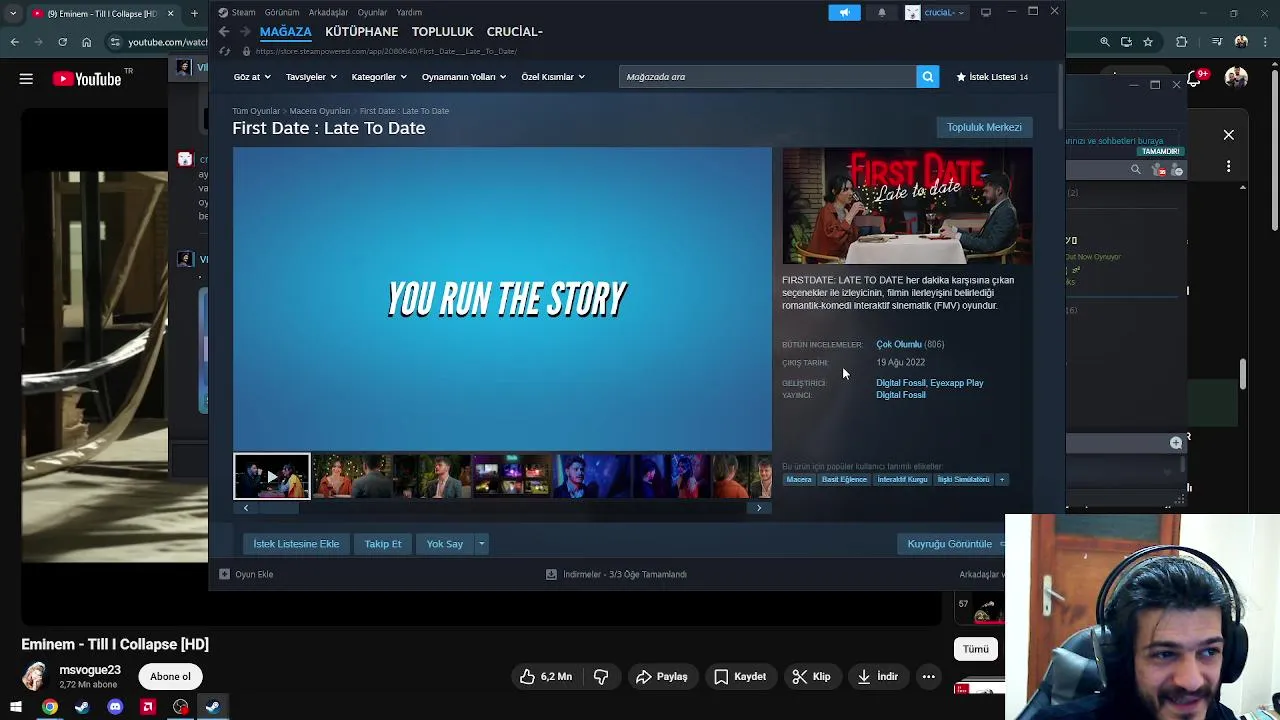Image resolution: width=1280 pixels, height=720 pixels.
Task: Dislike the Eminem video
Action: pos(601,677)
